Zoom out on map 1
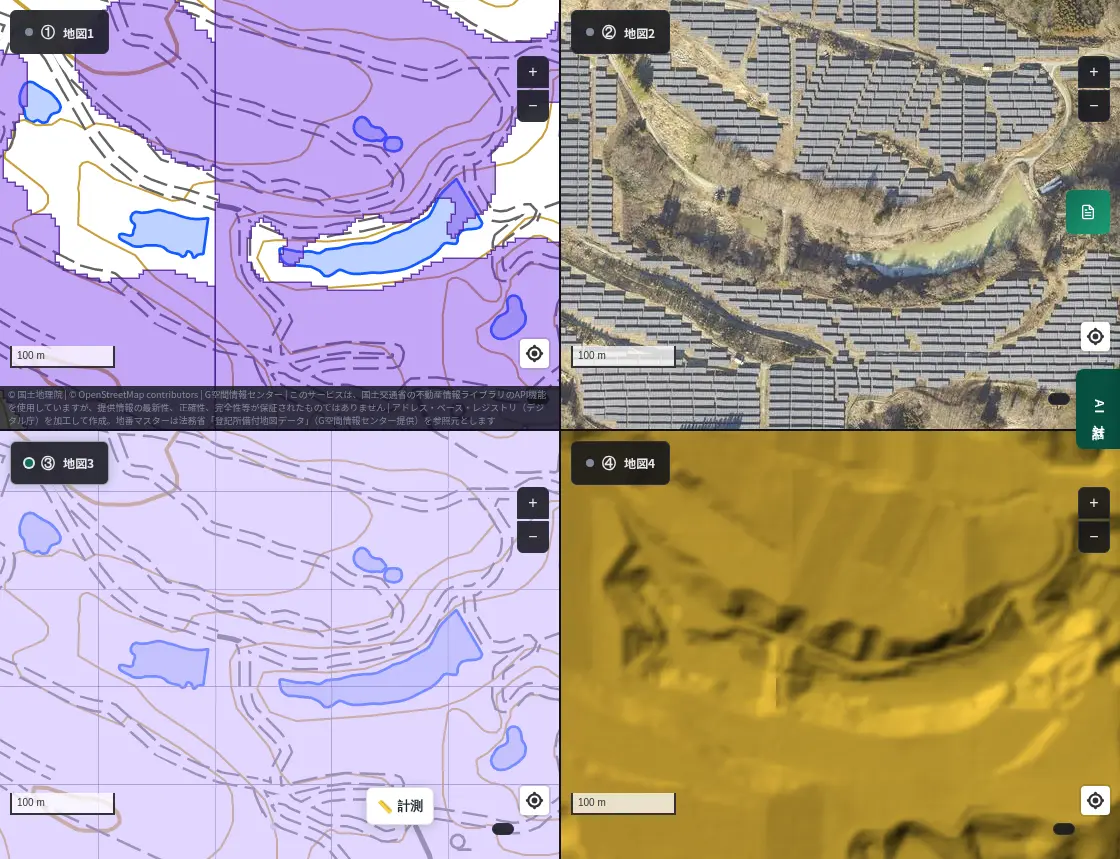Screen dimensions: 1120x859 coord(533,106)
